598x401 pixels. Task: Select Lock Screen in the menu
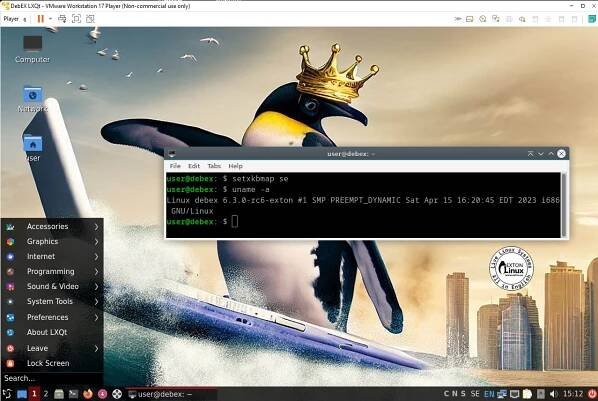click(52, 363)
